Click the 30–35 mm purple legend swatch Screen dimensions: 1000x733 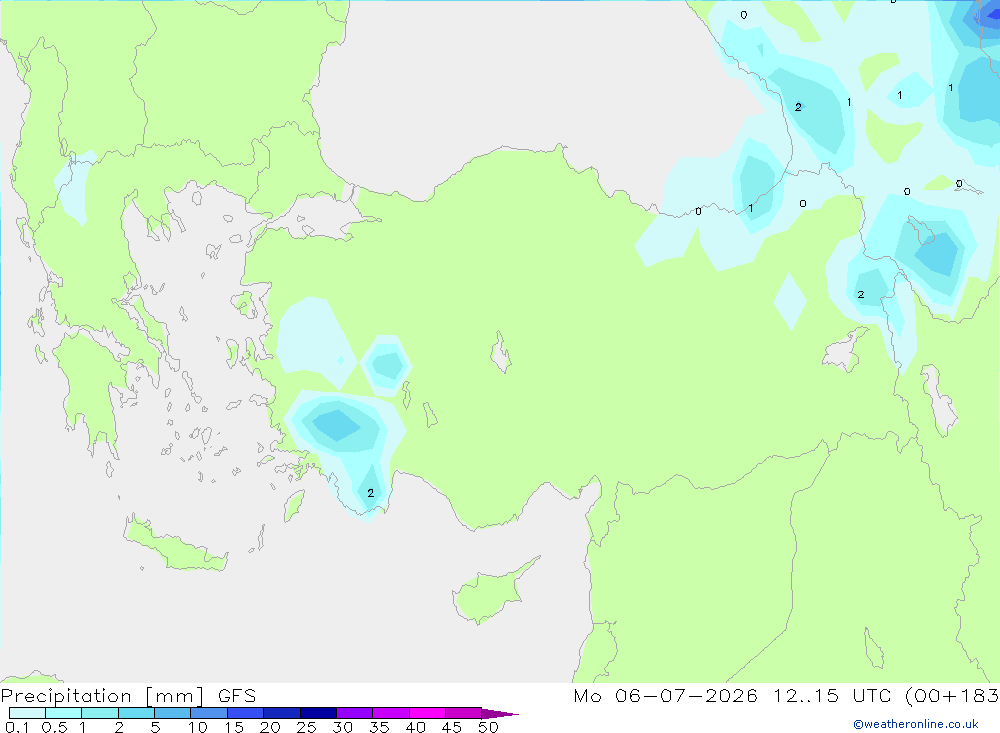355,713
